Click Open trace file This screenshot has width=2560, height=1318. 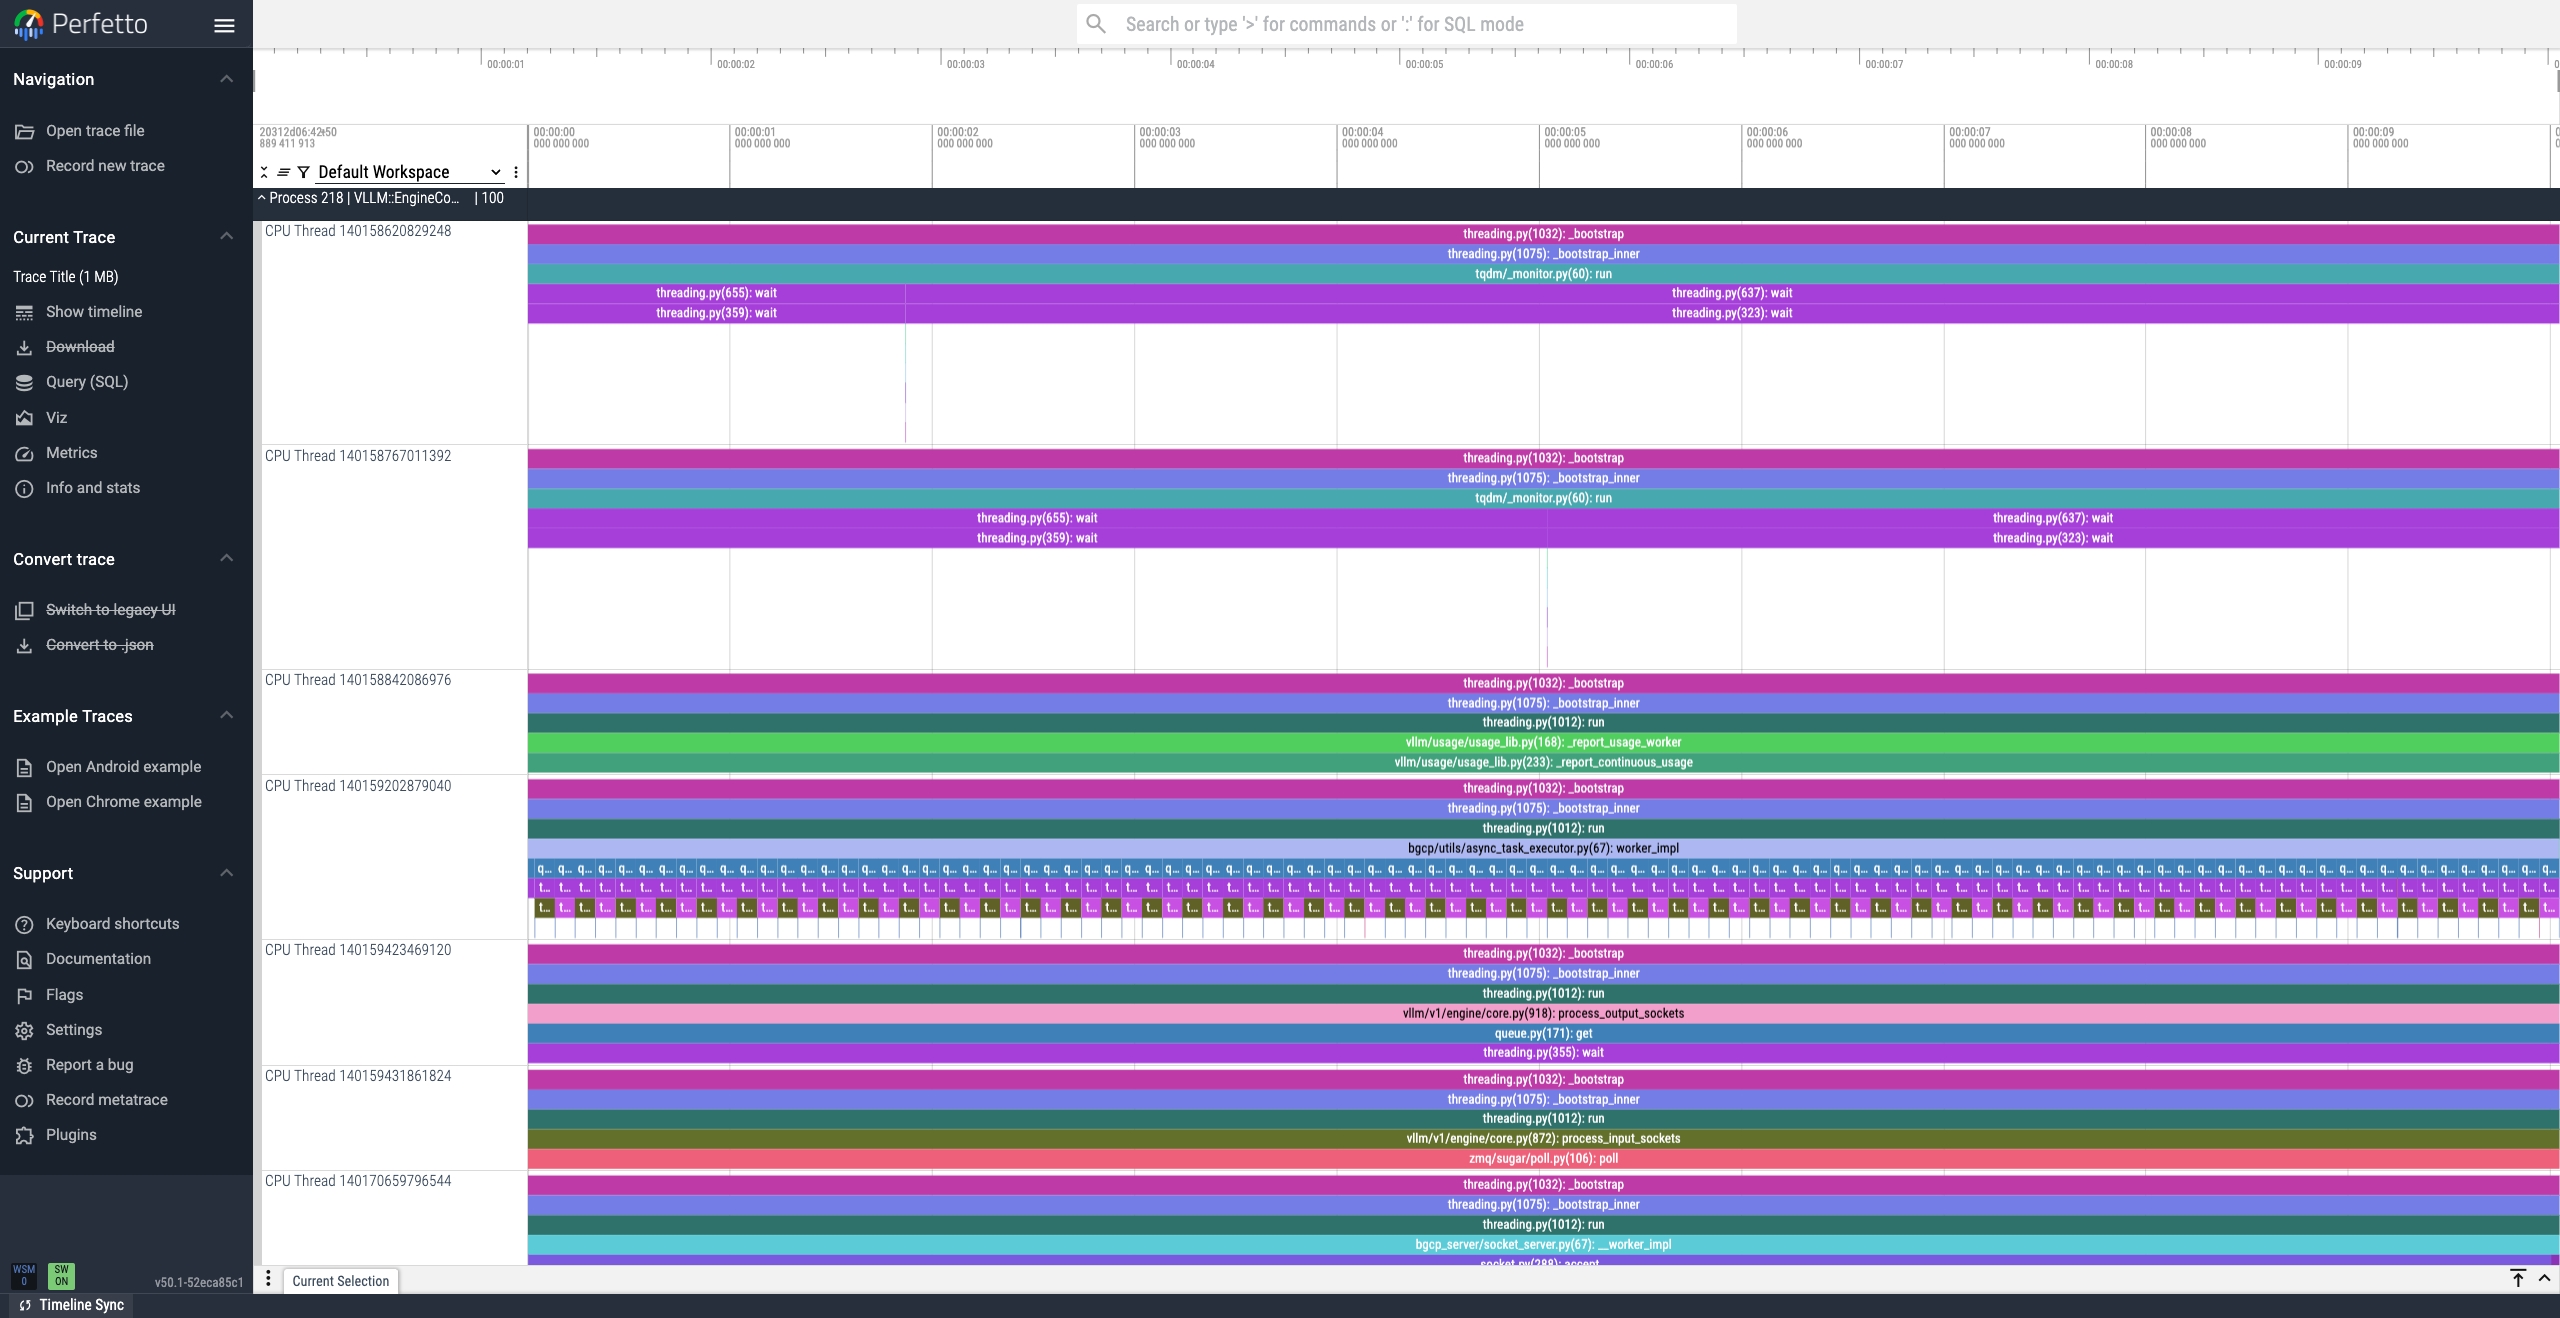94,131
